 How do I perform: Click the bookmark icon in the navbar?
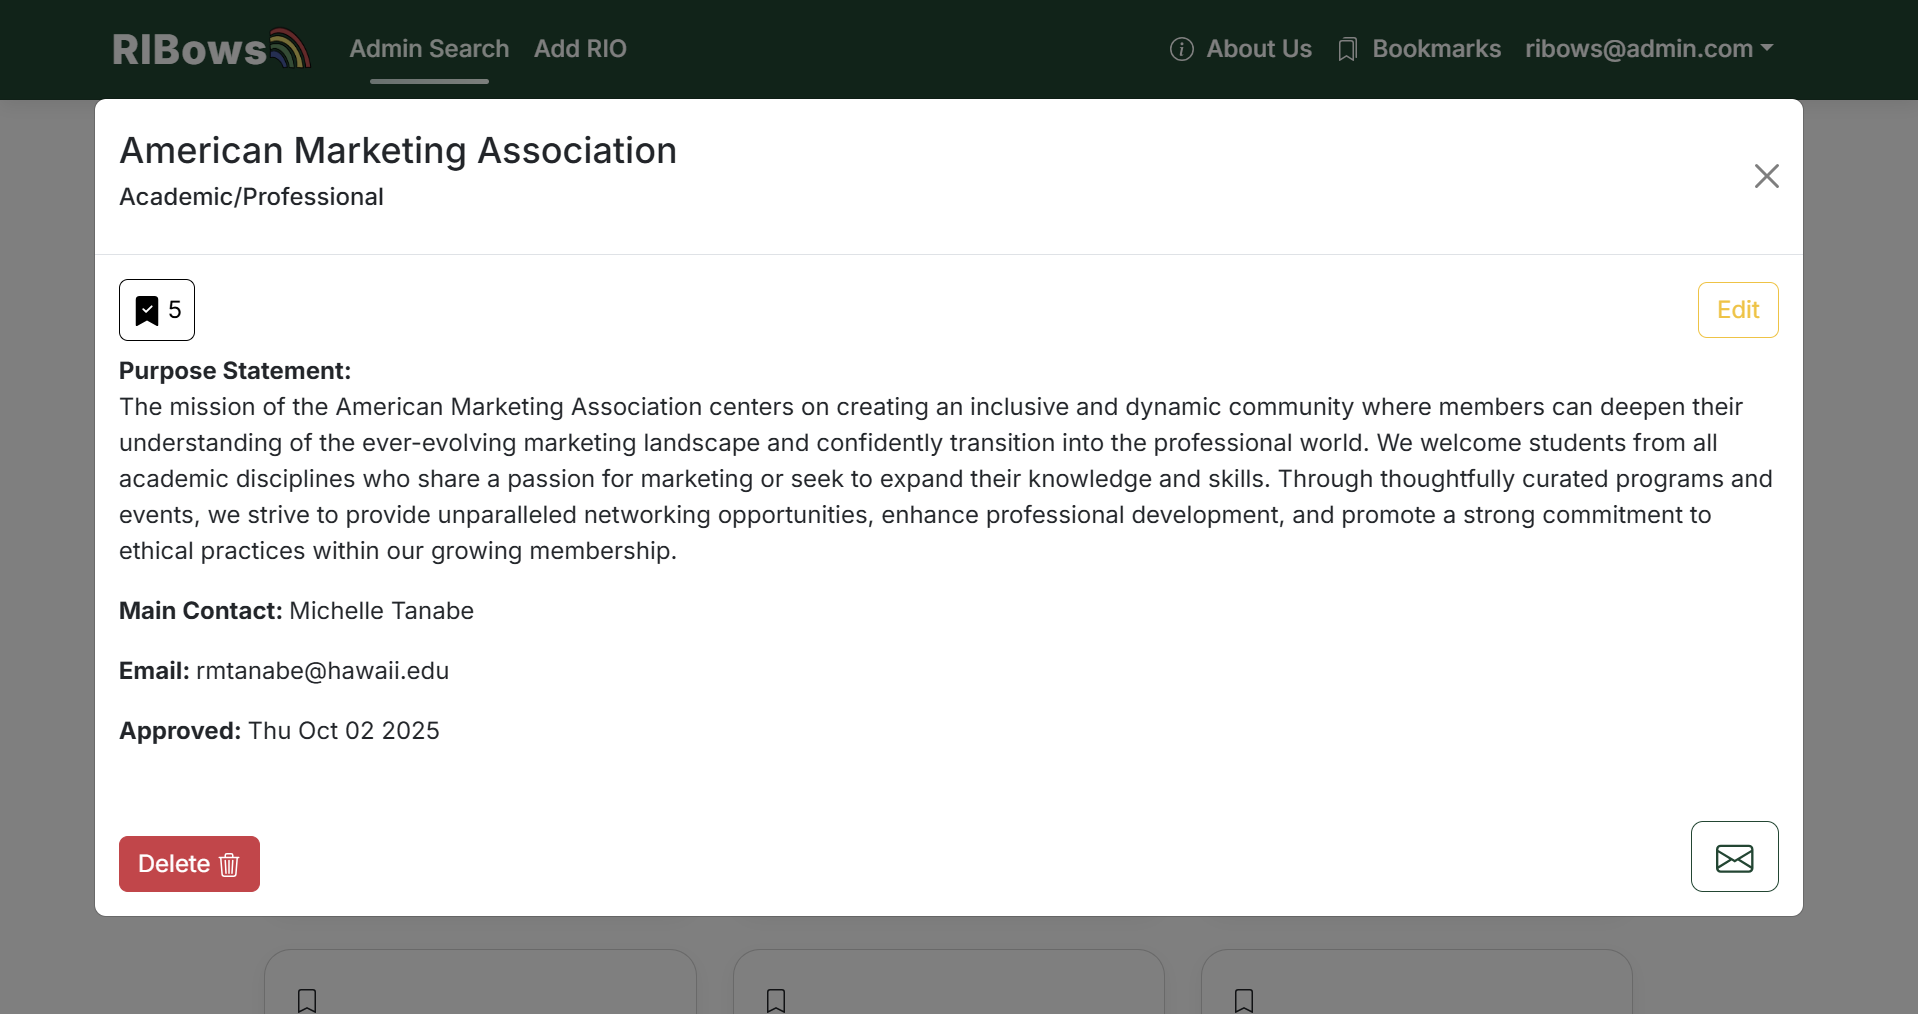click(x=1347, y=49)
